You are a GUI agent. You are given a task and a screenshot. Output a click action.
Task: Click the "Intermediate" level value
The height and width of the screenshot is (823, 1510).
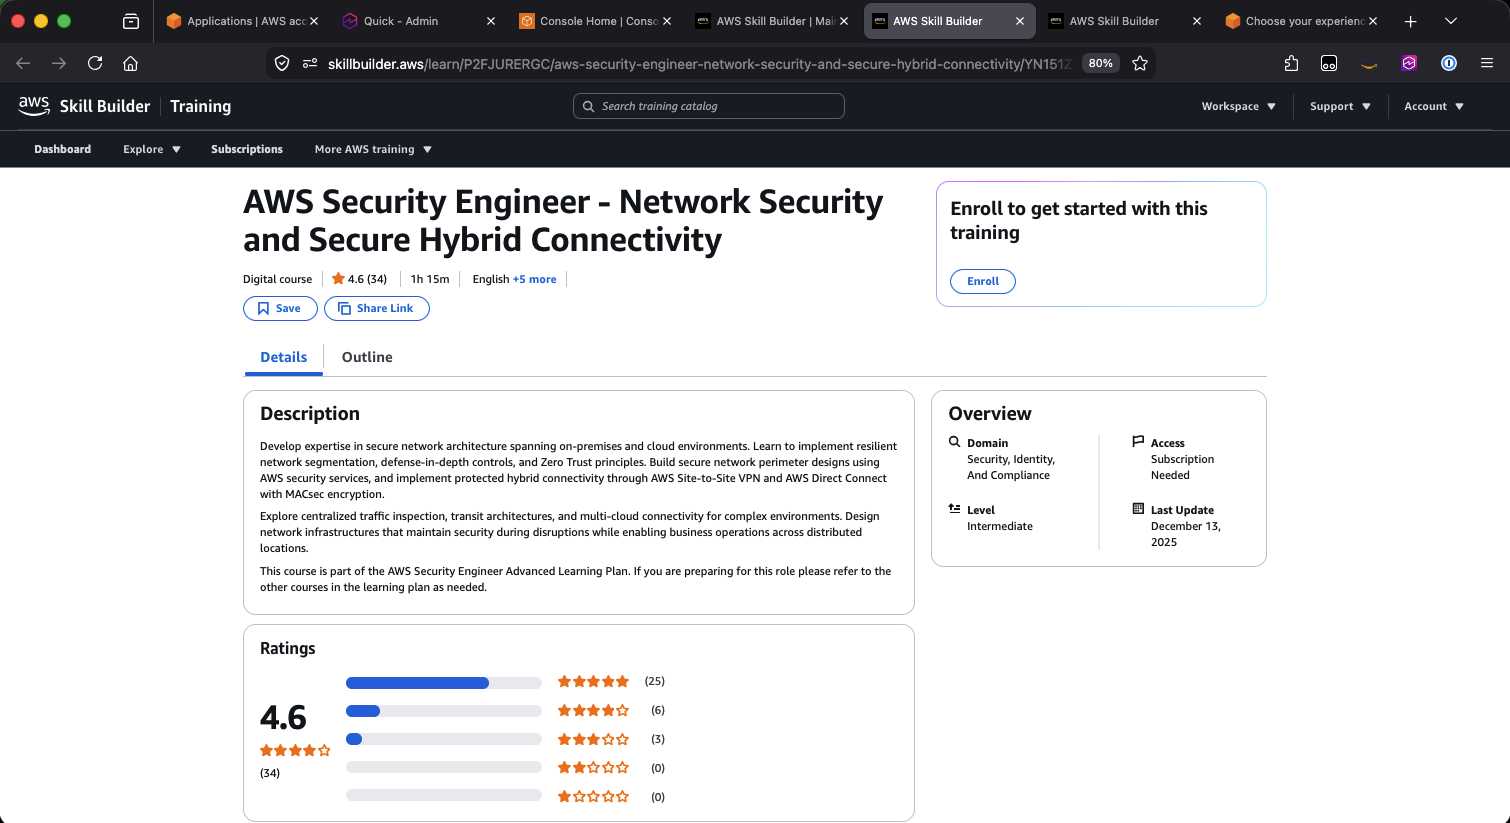[x=1000, y=526]
